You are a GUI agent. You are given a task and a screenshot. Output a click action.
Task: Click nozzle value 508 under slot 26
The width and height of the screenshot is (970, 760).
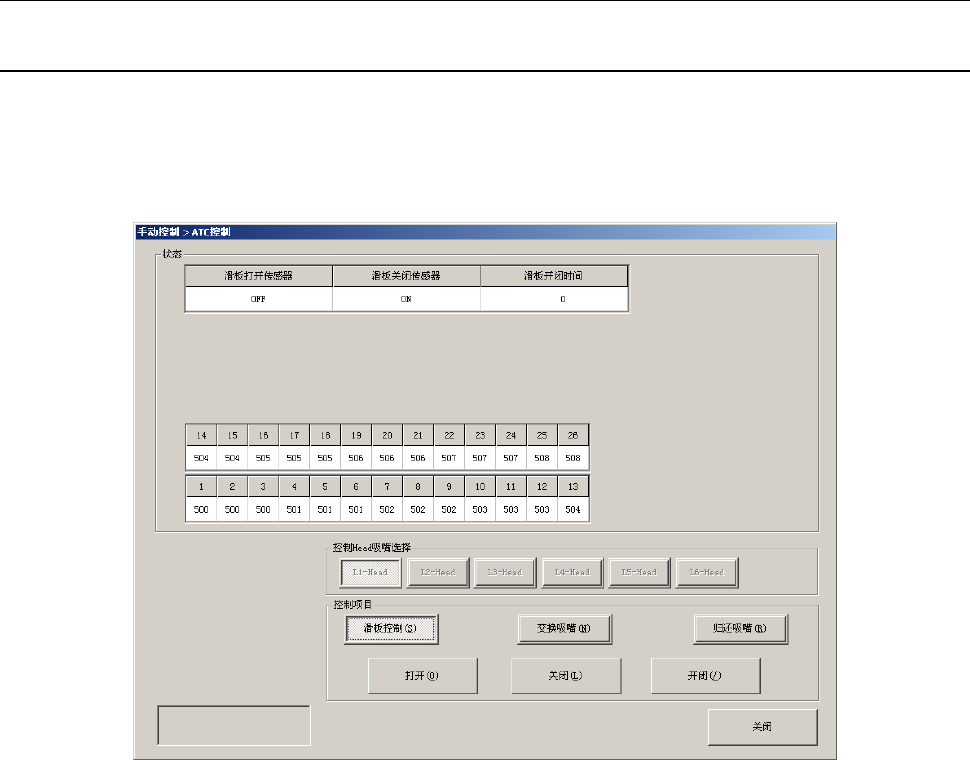coord(573,458)
